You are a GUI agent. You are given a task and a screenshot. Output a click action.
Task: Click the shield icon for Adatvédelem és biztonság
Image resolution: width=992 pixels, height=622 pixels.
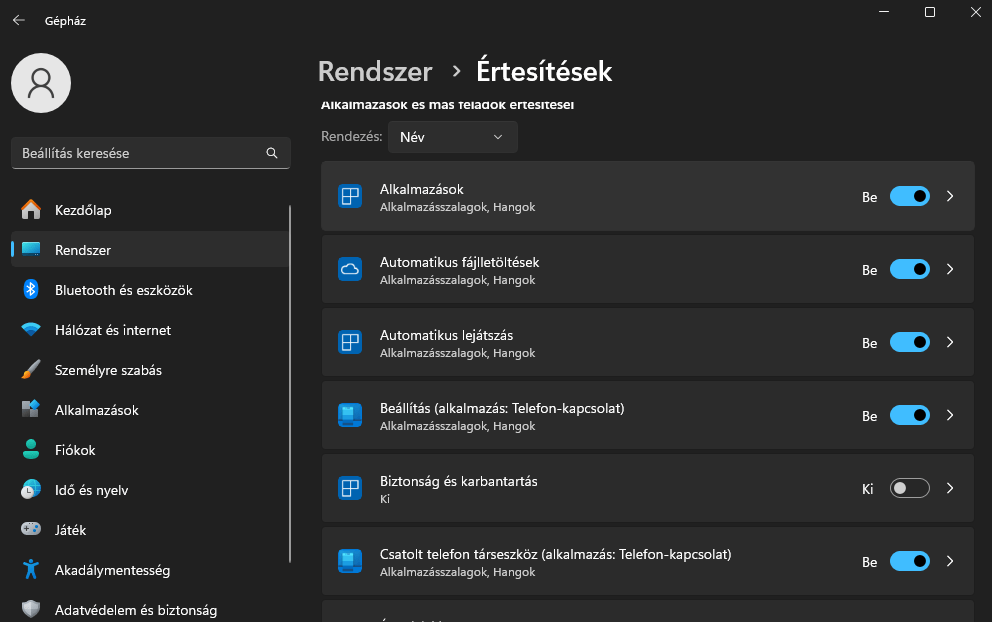click(30, 609)
